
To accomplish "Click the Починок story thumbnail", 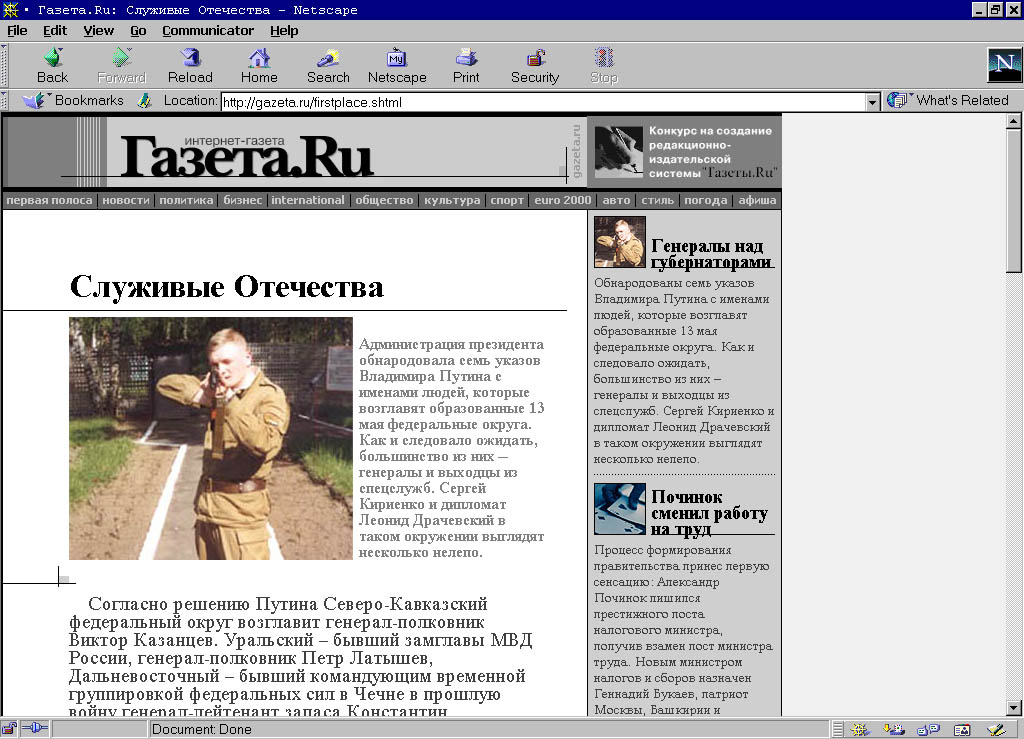I will (620, 509).
